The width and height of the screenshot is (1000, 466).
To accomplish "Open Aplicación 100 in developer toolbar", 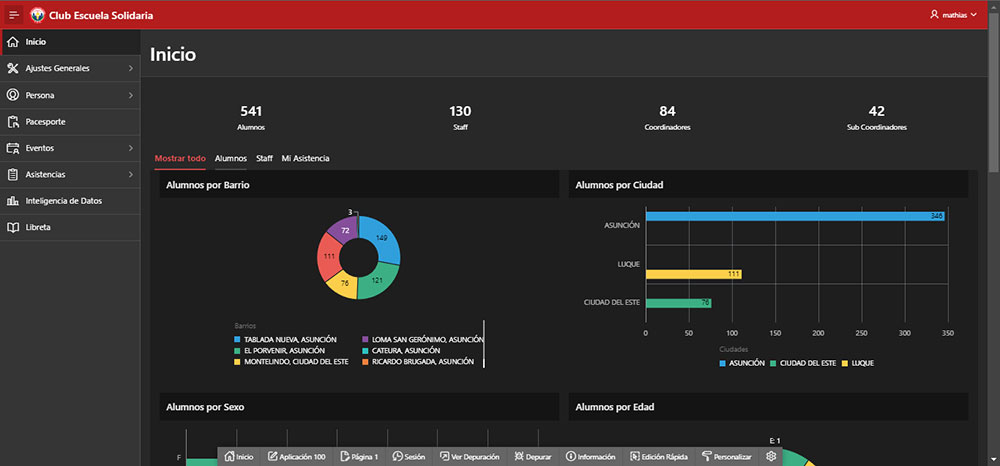I will [297, 456].
